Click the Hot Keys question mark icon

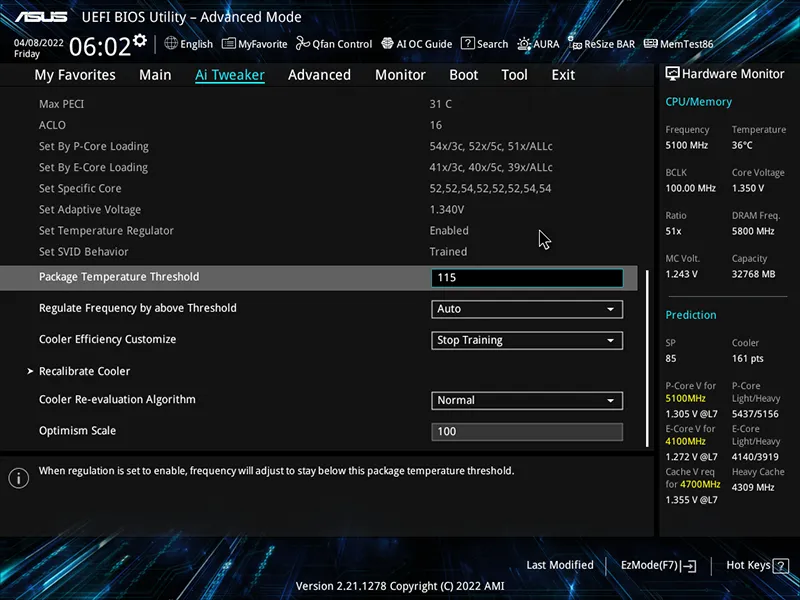click(x=781, y=566)
